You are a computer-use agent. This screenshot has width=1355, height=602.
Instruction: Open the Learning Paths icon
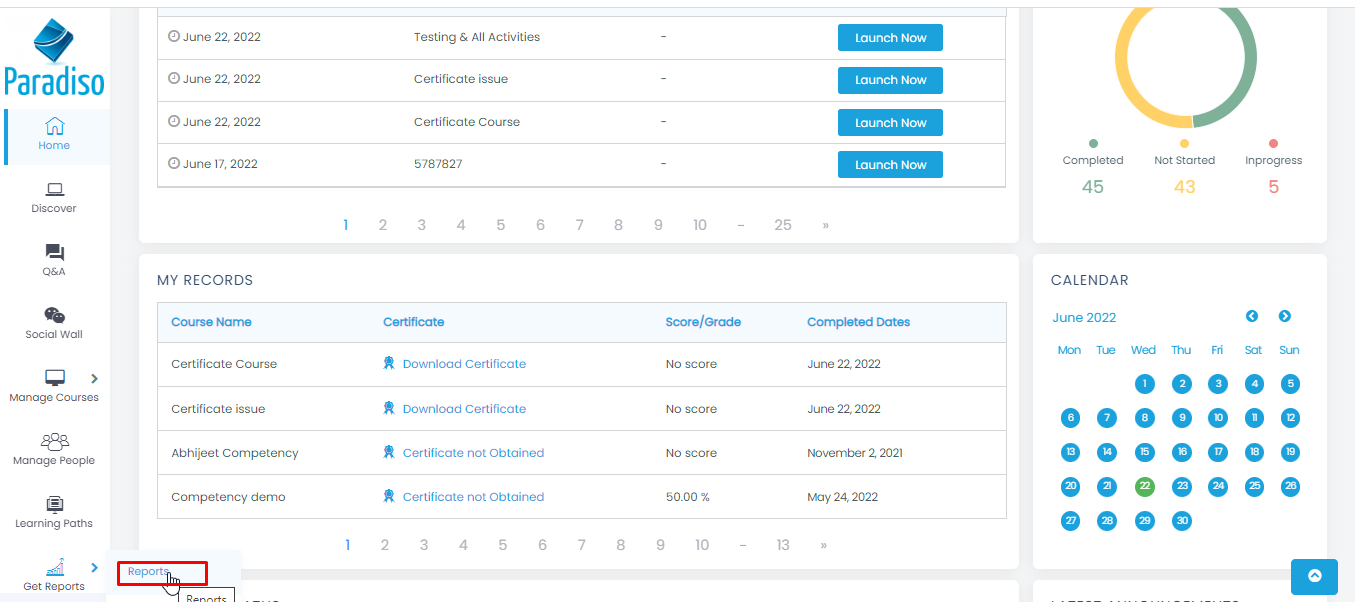(x=55, y=504)
